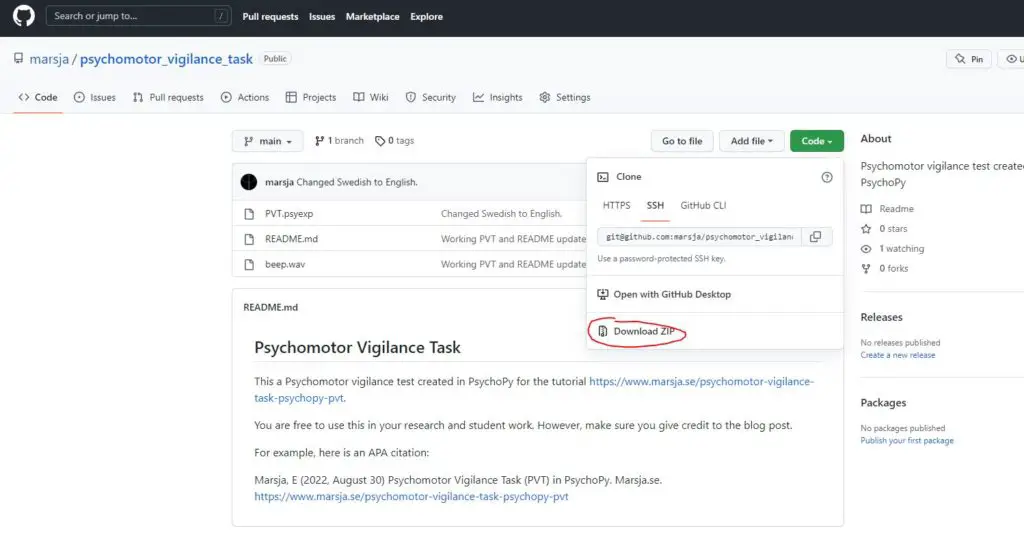View the 1 branch link

coord(339,140)
